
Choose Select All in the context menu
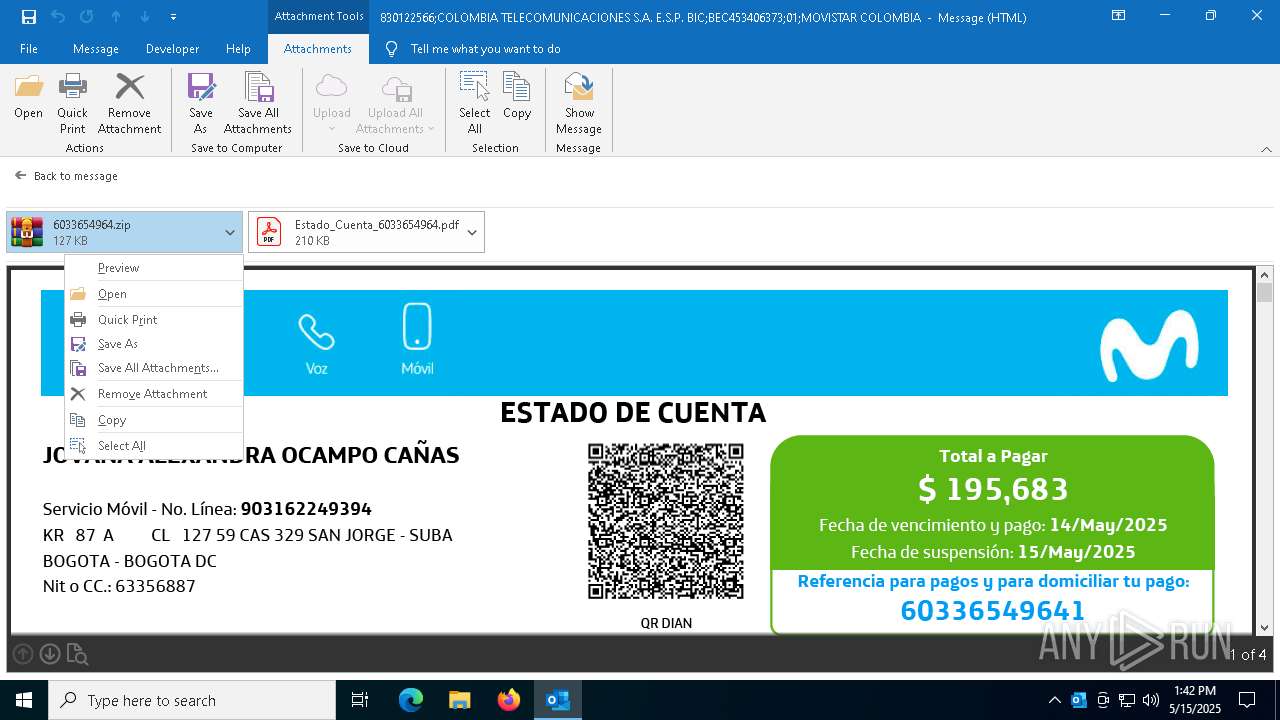(x=154, y=446)
